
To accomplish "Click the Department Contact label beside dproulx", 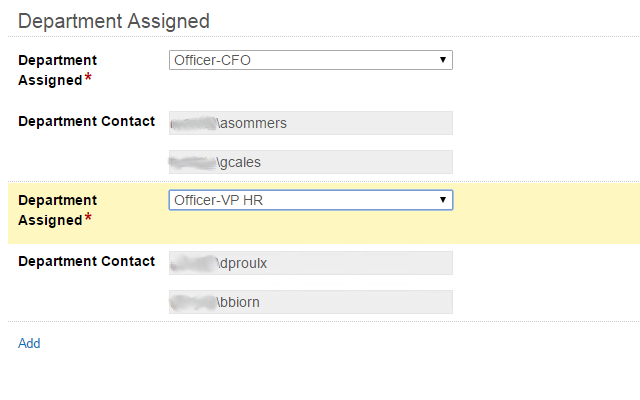I will click(86, 261).
